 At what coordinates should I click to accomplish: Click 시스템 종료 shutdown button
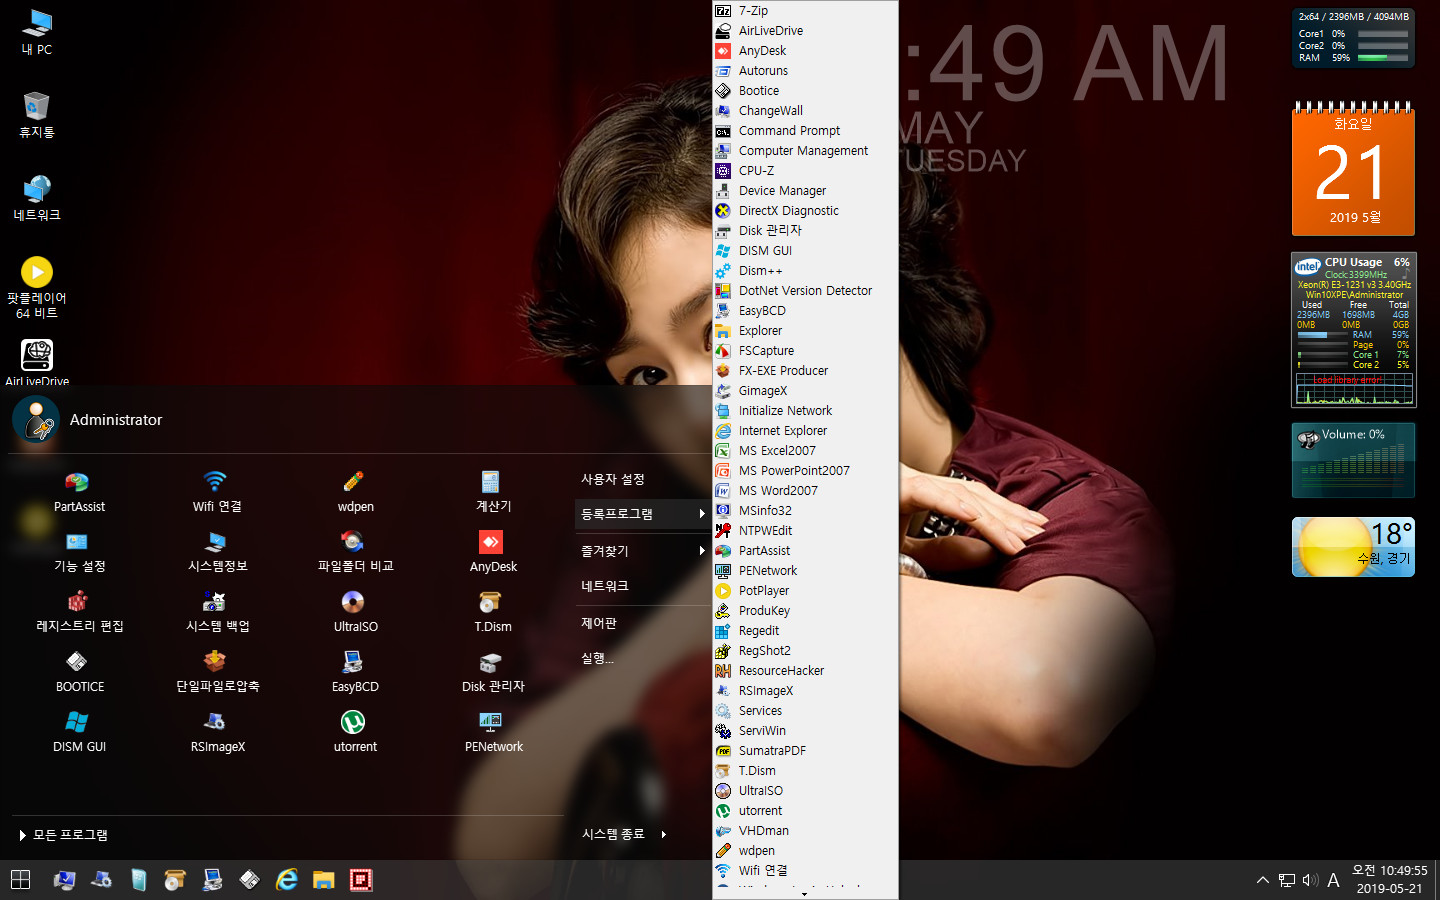[613, 834]
